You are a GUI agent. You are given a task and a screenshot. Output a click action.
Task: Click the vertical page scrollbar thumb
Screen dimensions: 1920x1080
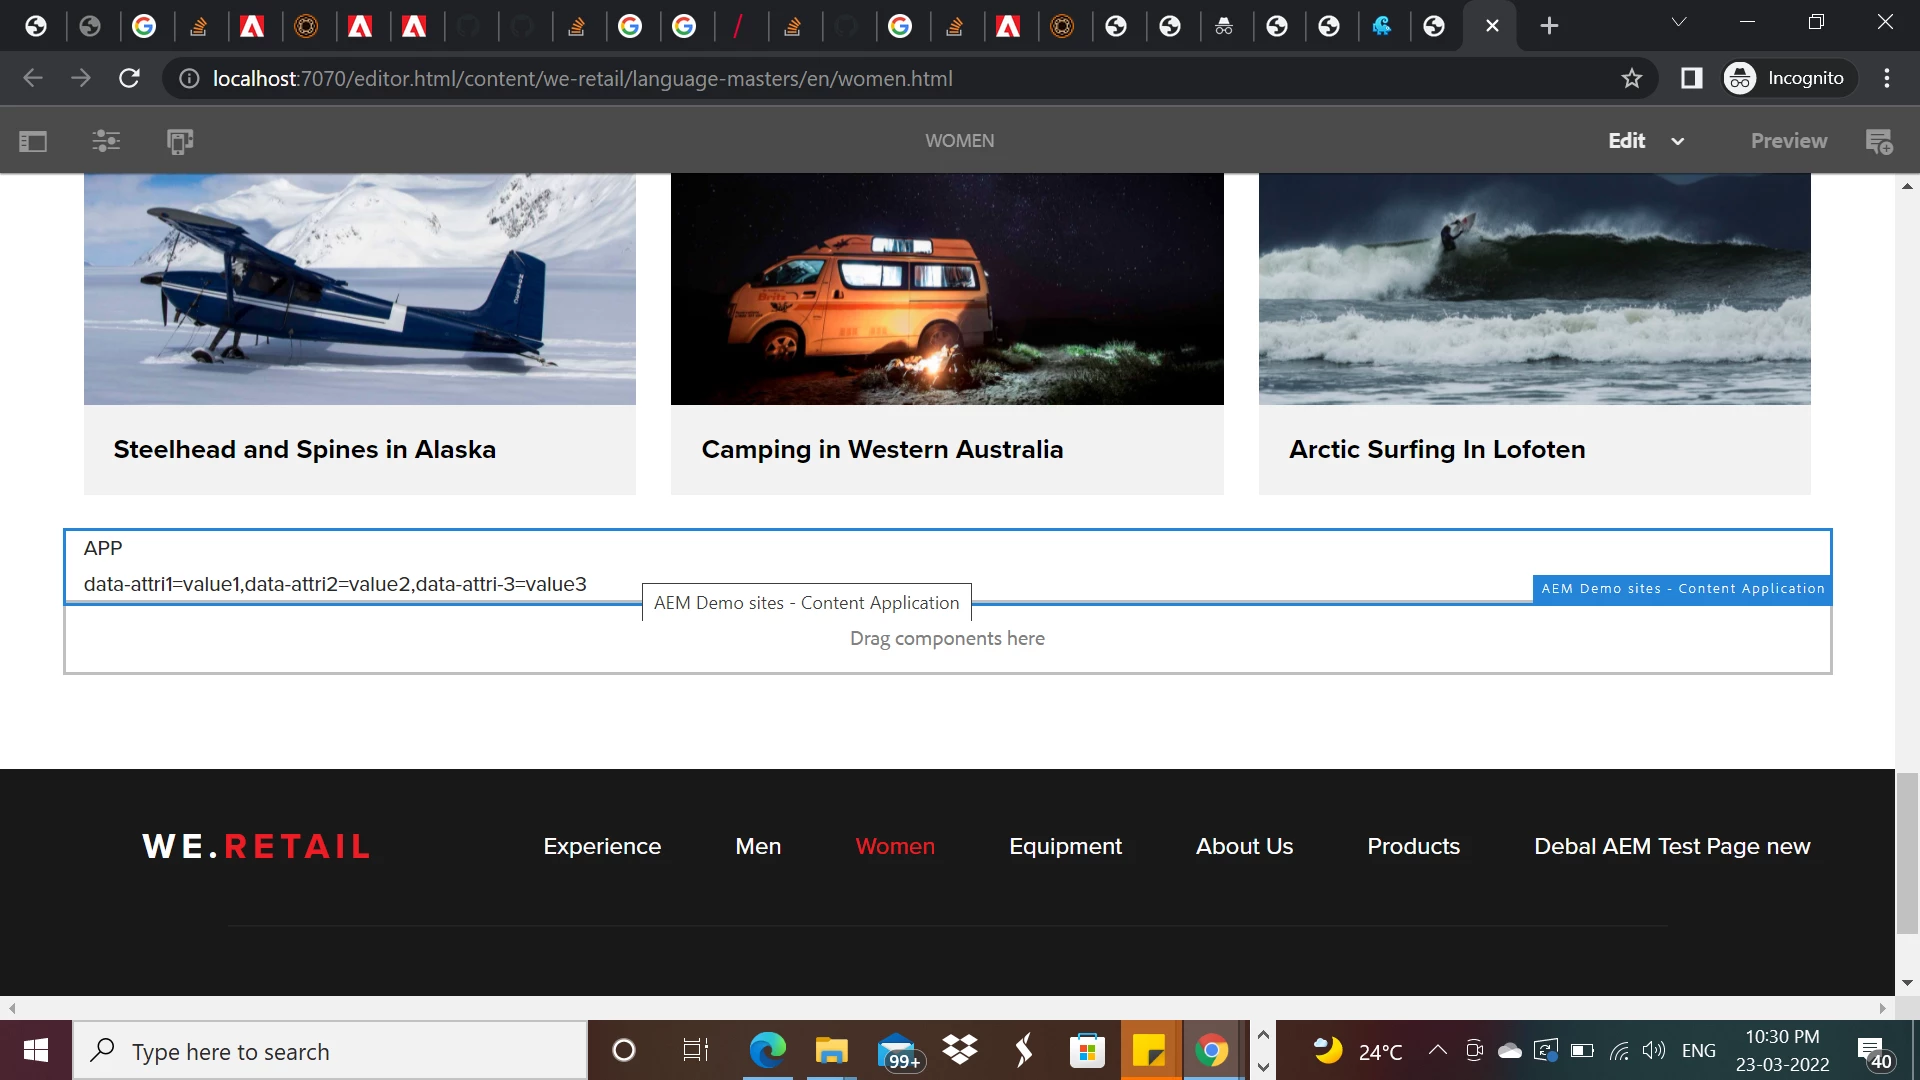pos(1907,852)
